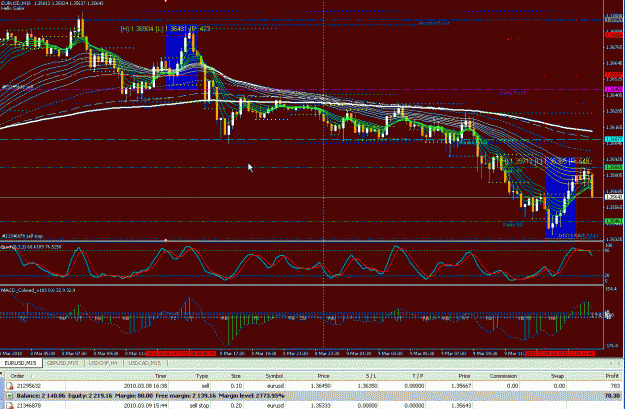This screenshot has height=409, width=625.
Task: Click the EURUSD,M15 chart title text
Action: coord(52,3)
